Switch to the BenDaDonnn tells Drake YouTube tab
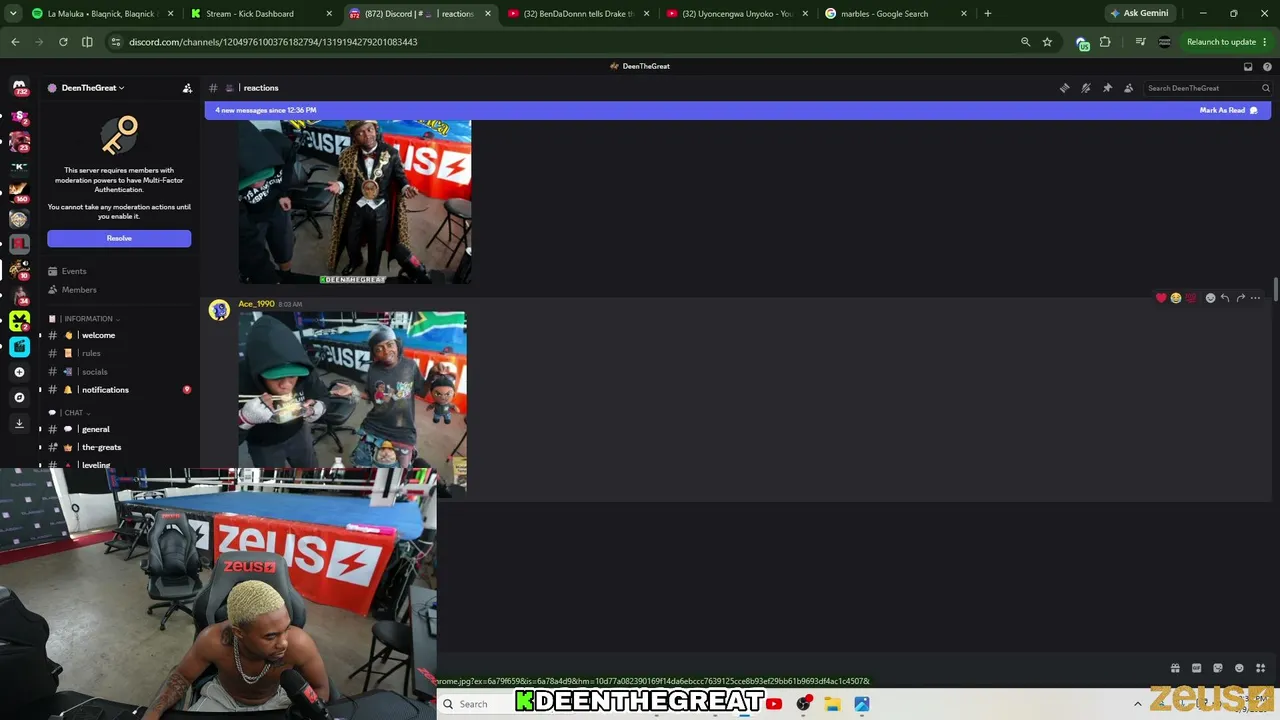 click(578, 14)
